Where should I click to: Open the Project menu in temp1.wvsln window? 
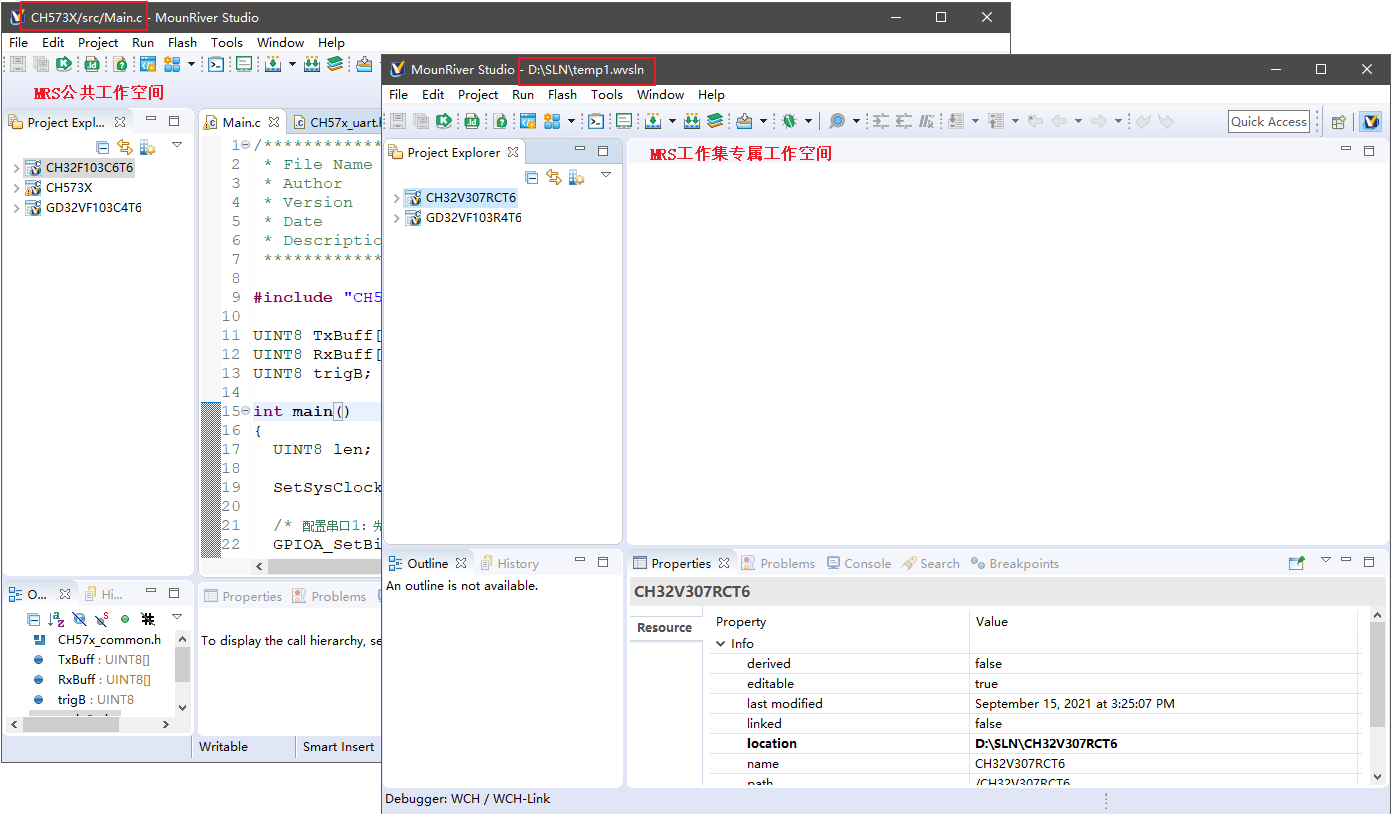(478, 95)
